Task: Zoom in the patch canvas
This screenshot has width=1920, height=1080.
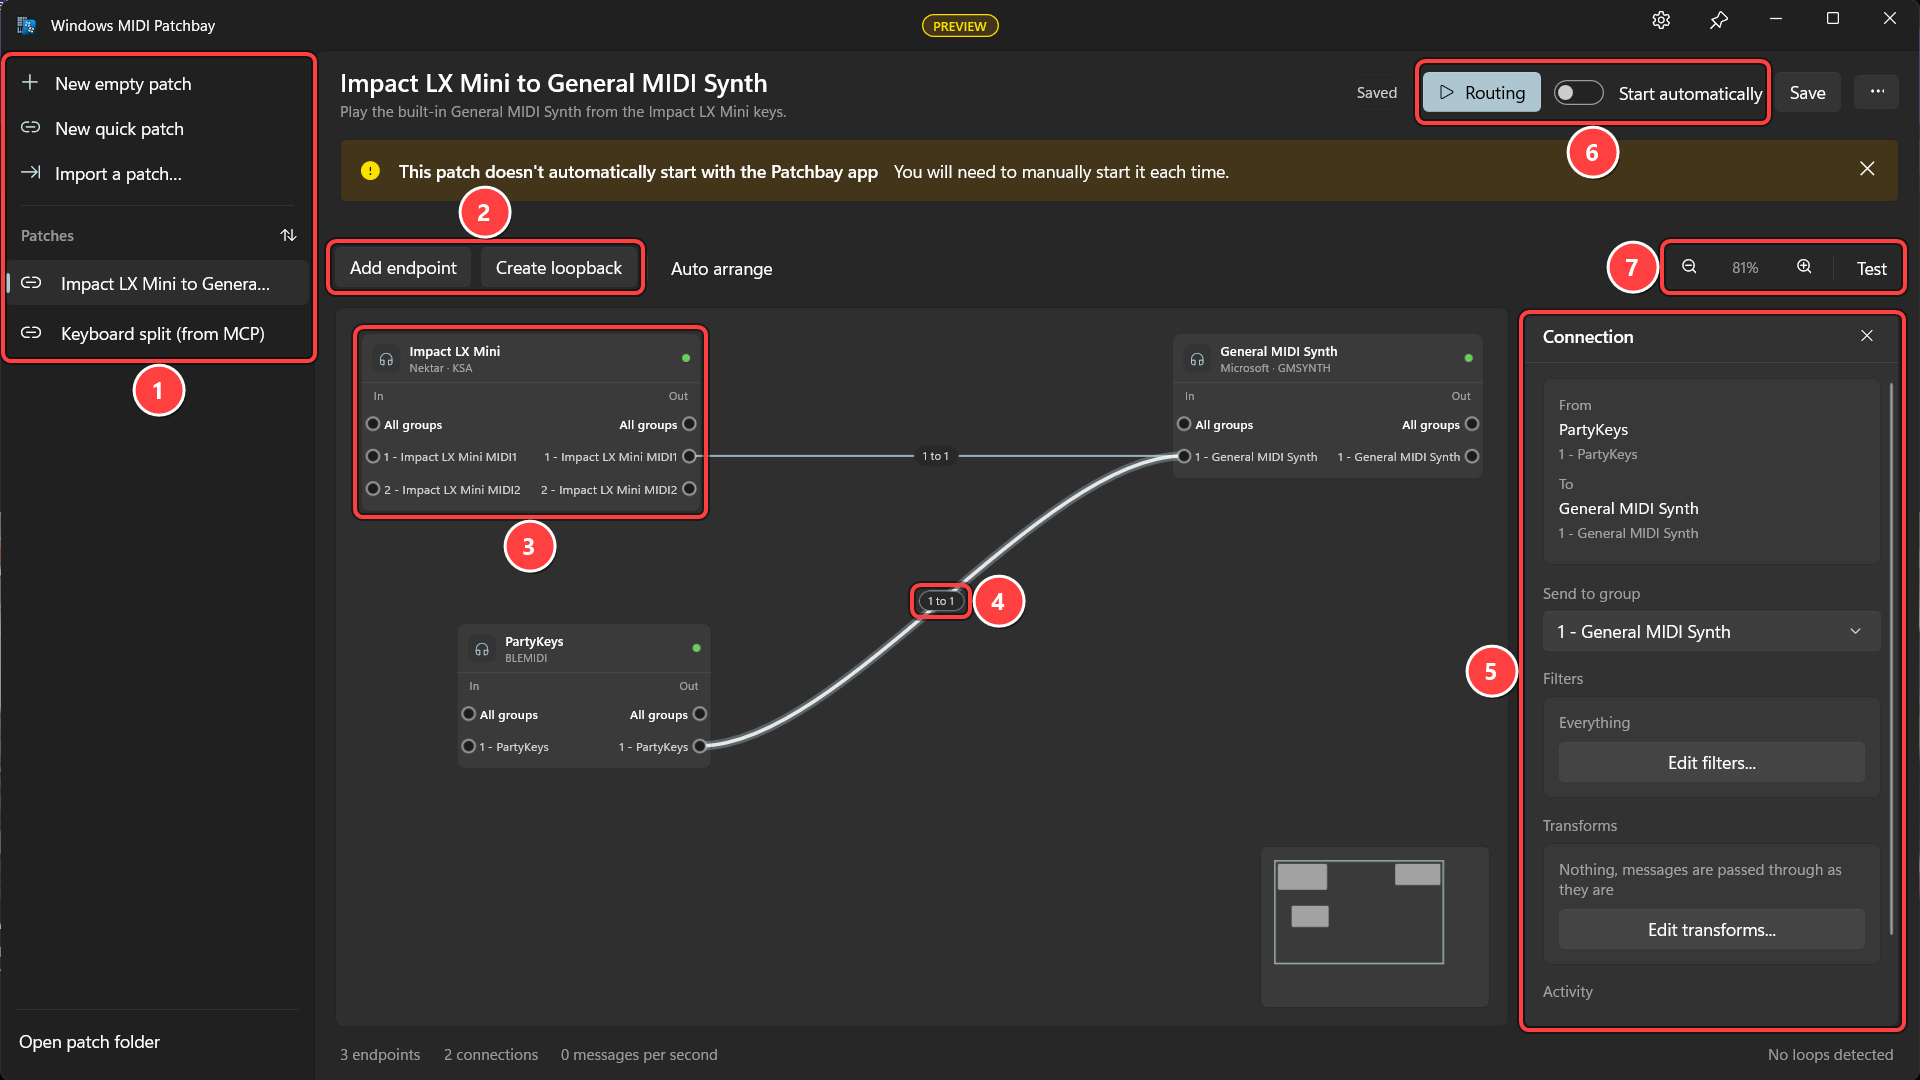Action: [x=1804, y=267]
